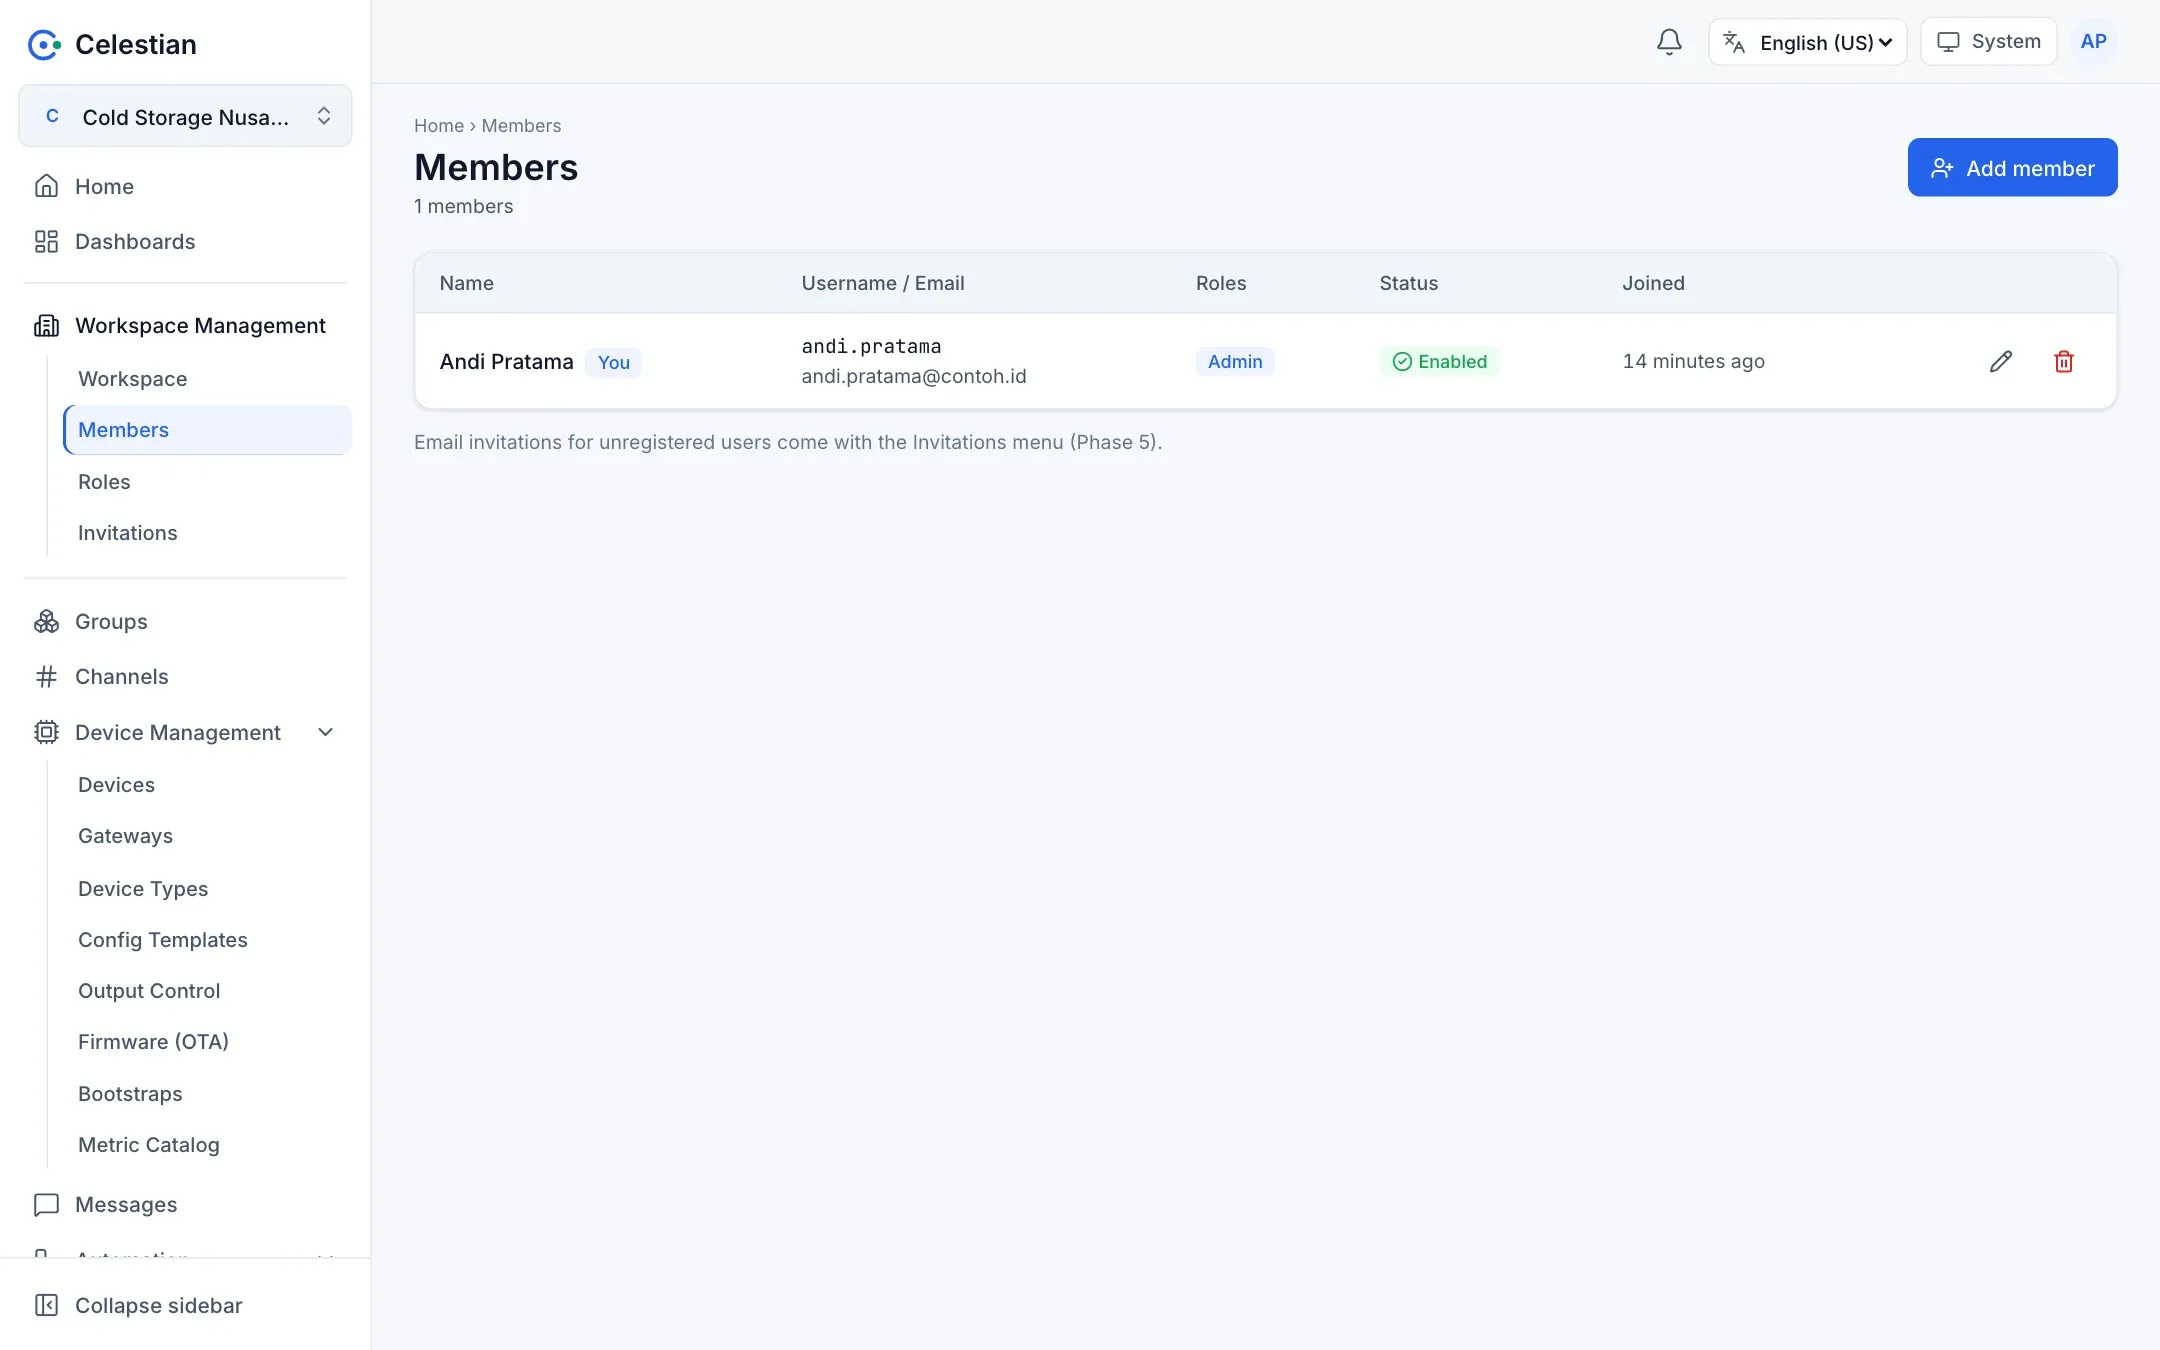Click the andi.pratama@contoh.id email text
The width and height of the screenshot is (2160, 1350).
[x=914, y=376]
